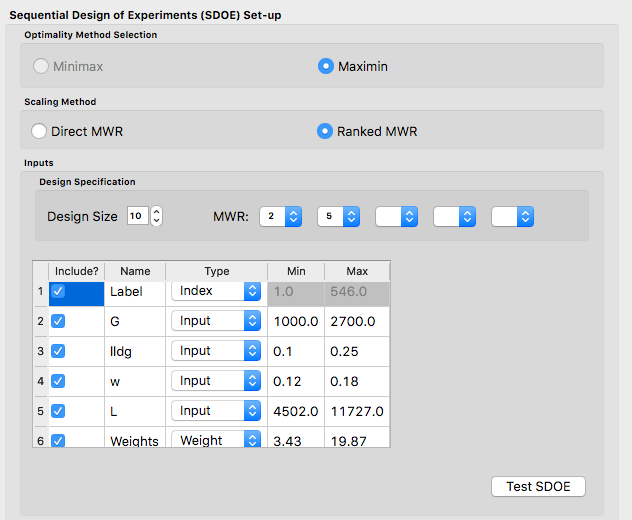Click the Max column header
Viewport: 632px width, 520px height.
click(x=357, y=271)
